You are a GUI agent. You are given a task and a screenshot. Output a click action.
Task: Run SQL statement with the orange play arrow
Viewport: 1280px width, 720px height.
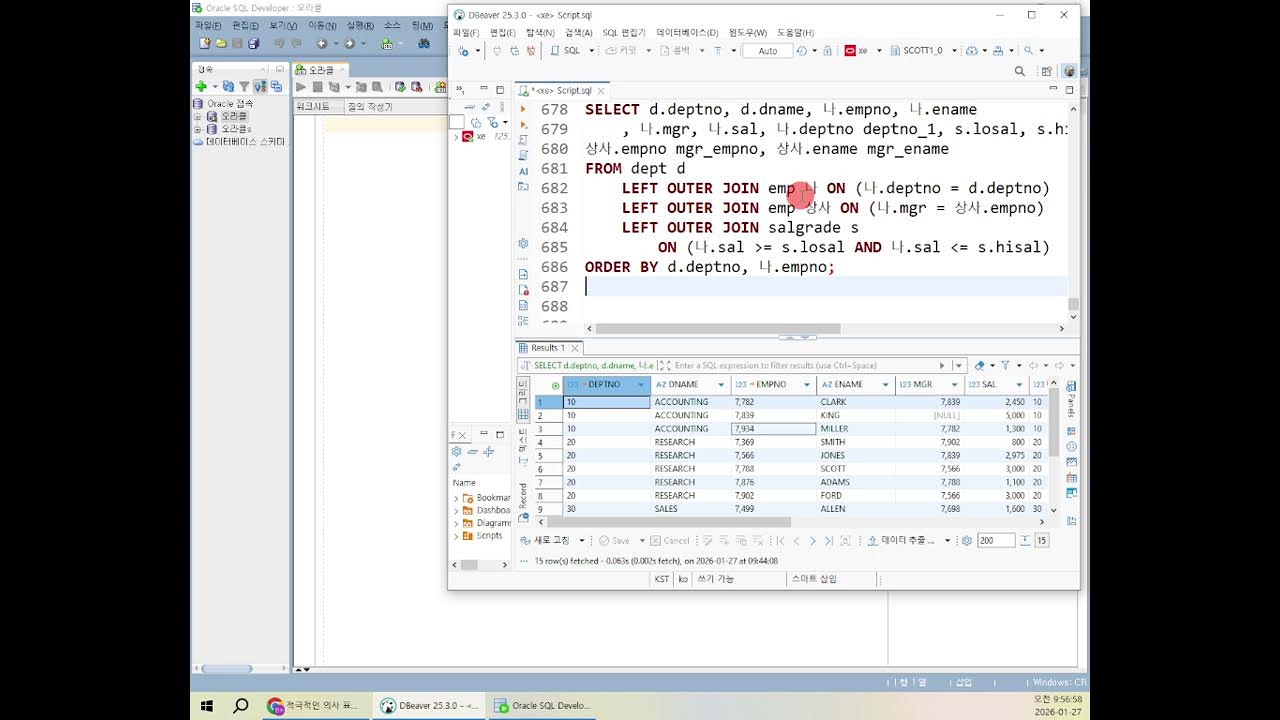(522, 108)
